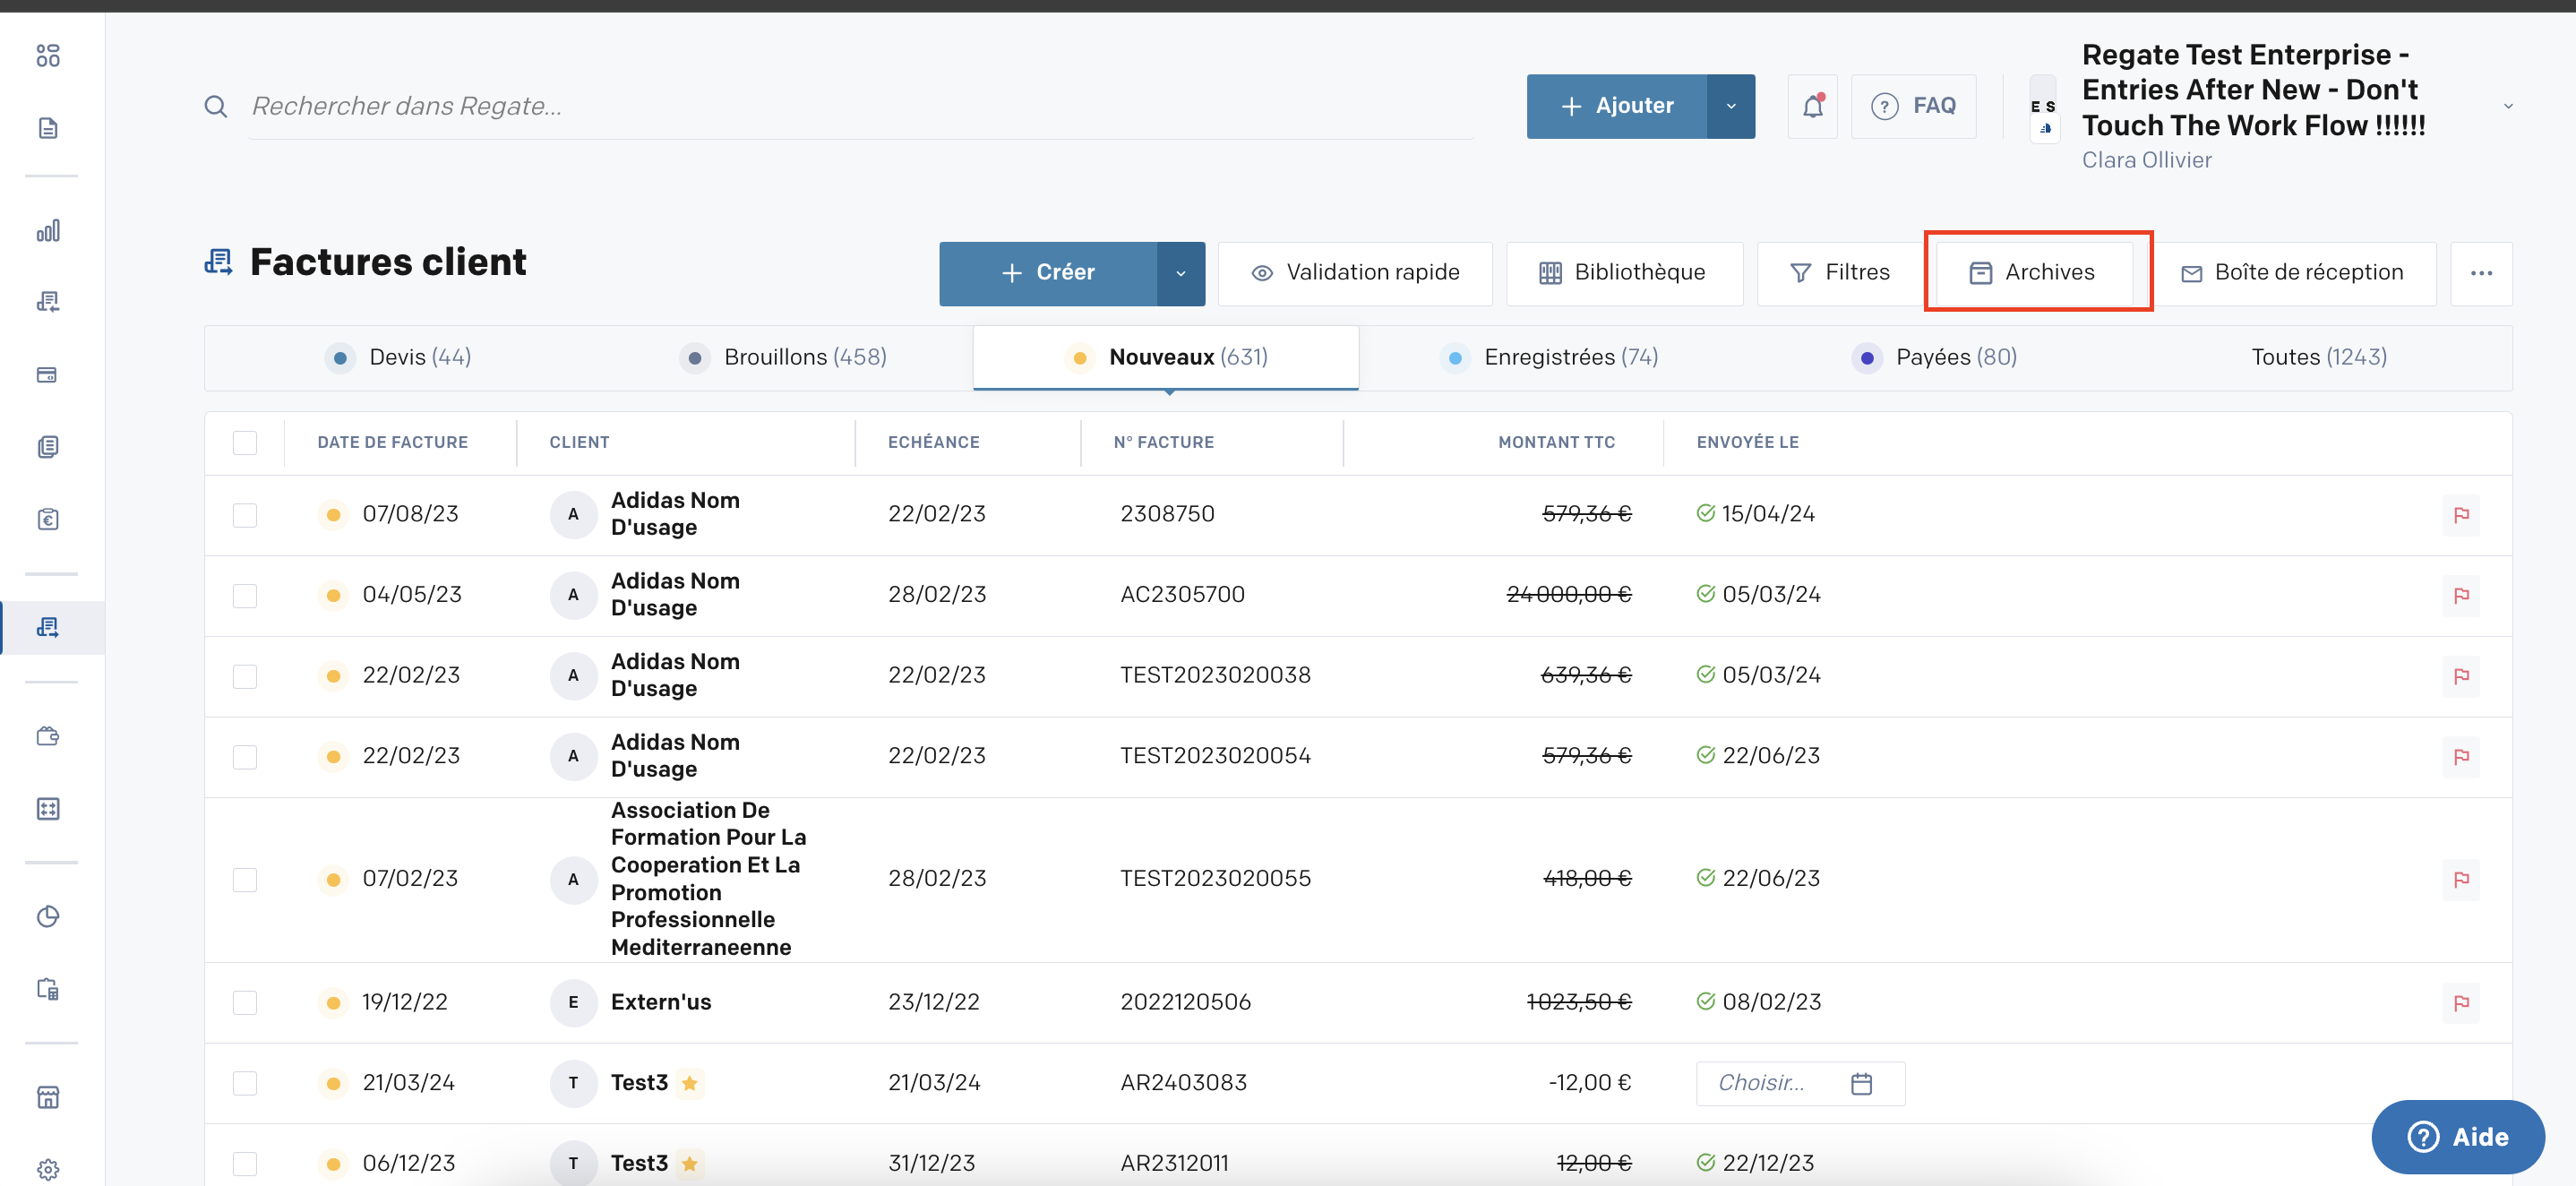
Task: Open the wallet sidebar icon
Action: click(48, 736)
